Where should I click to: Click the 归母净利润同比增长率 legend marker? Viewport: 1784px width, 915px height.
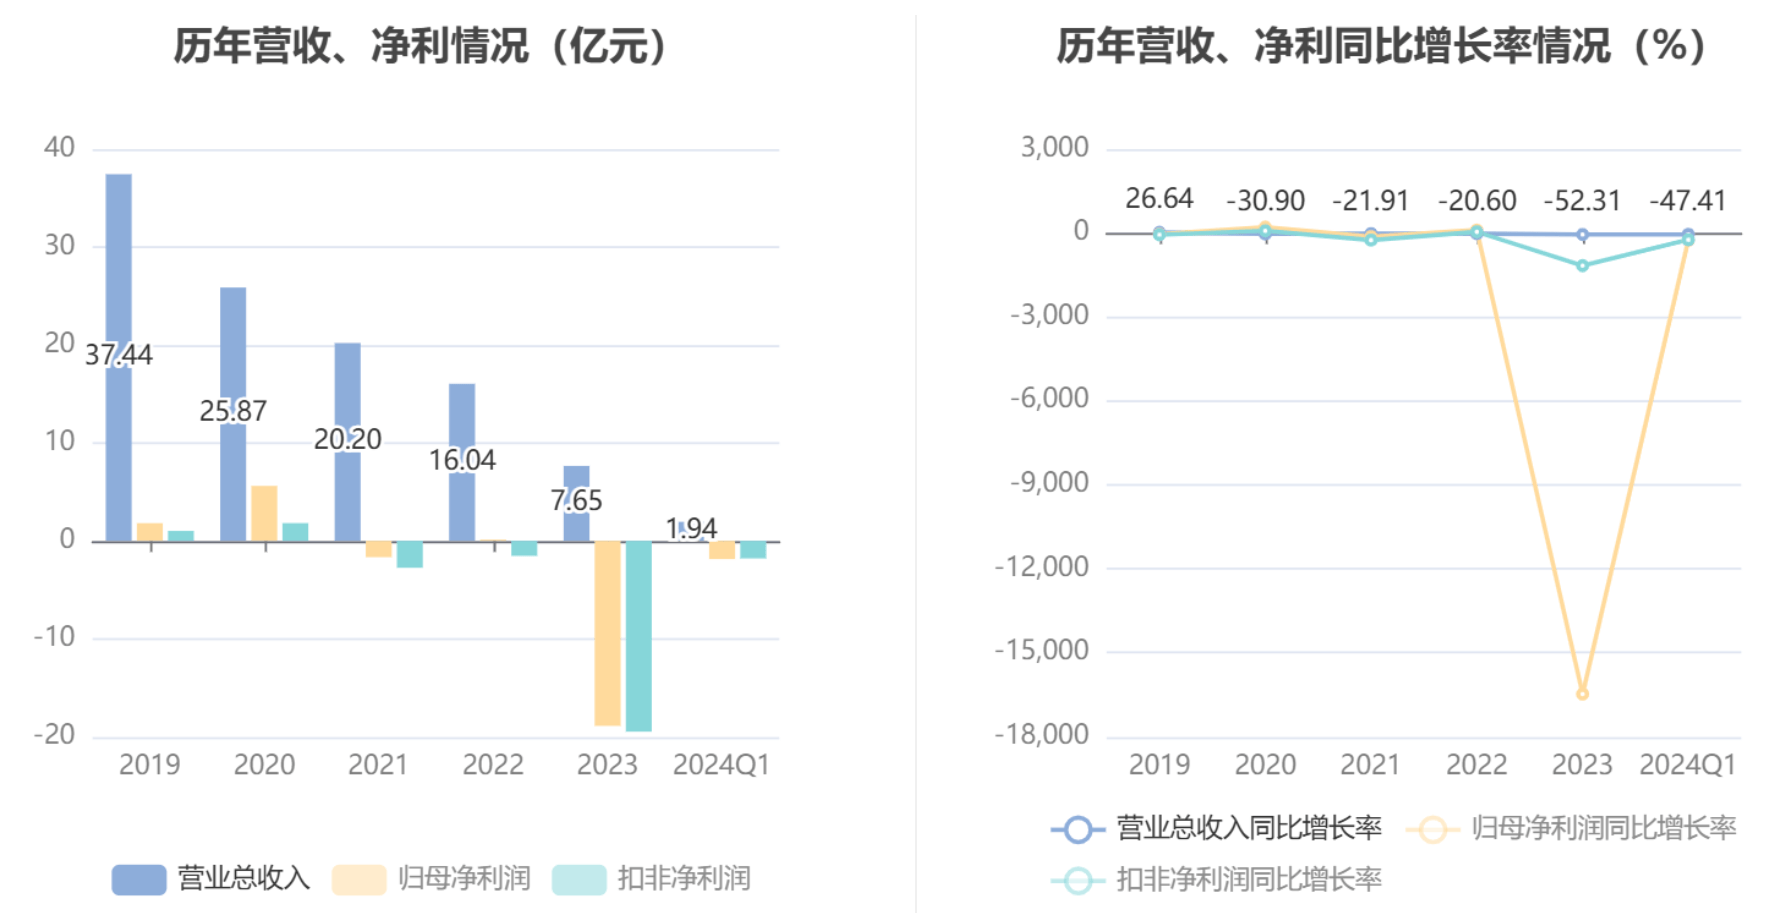click(x=1432, y=829)
